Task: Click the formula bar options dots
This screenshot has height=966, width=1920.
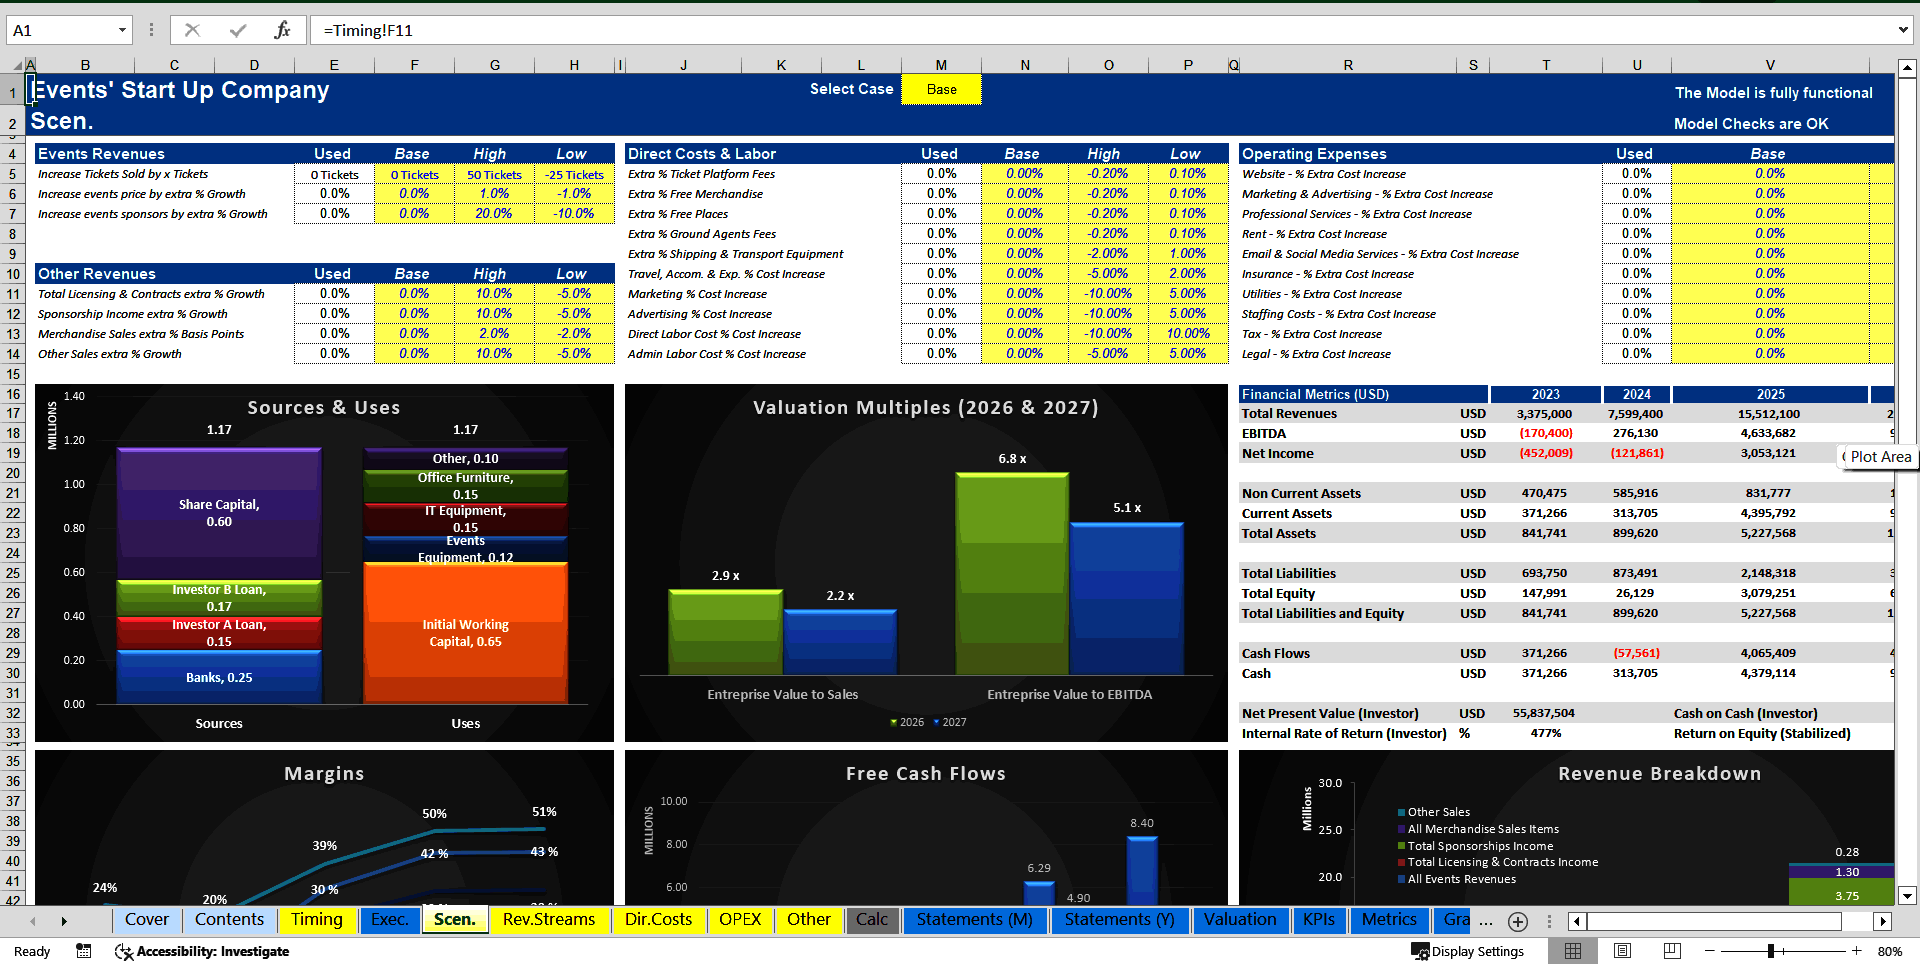Action: 152,30
